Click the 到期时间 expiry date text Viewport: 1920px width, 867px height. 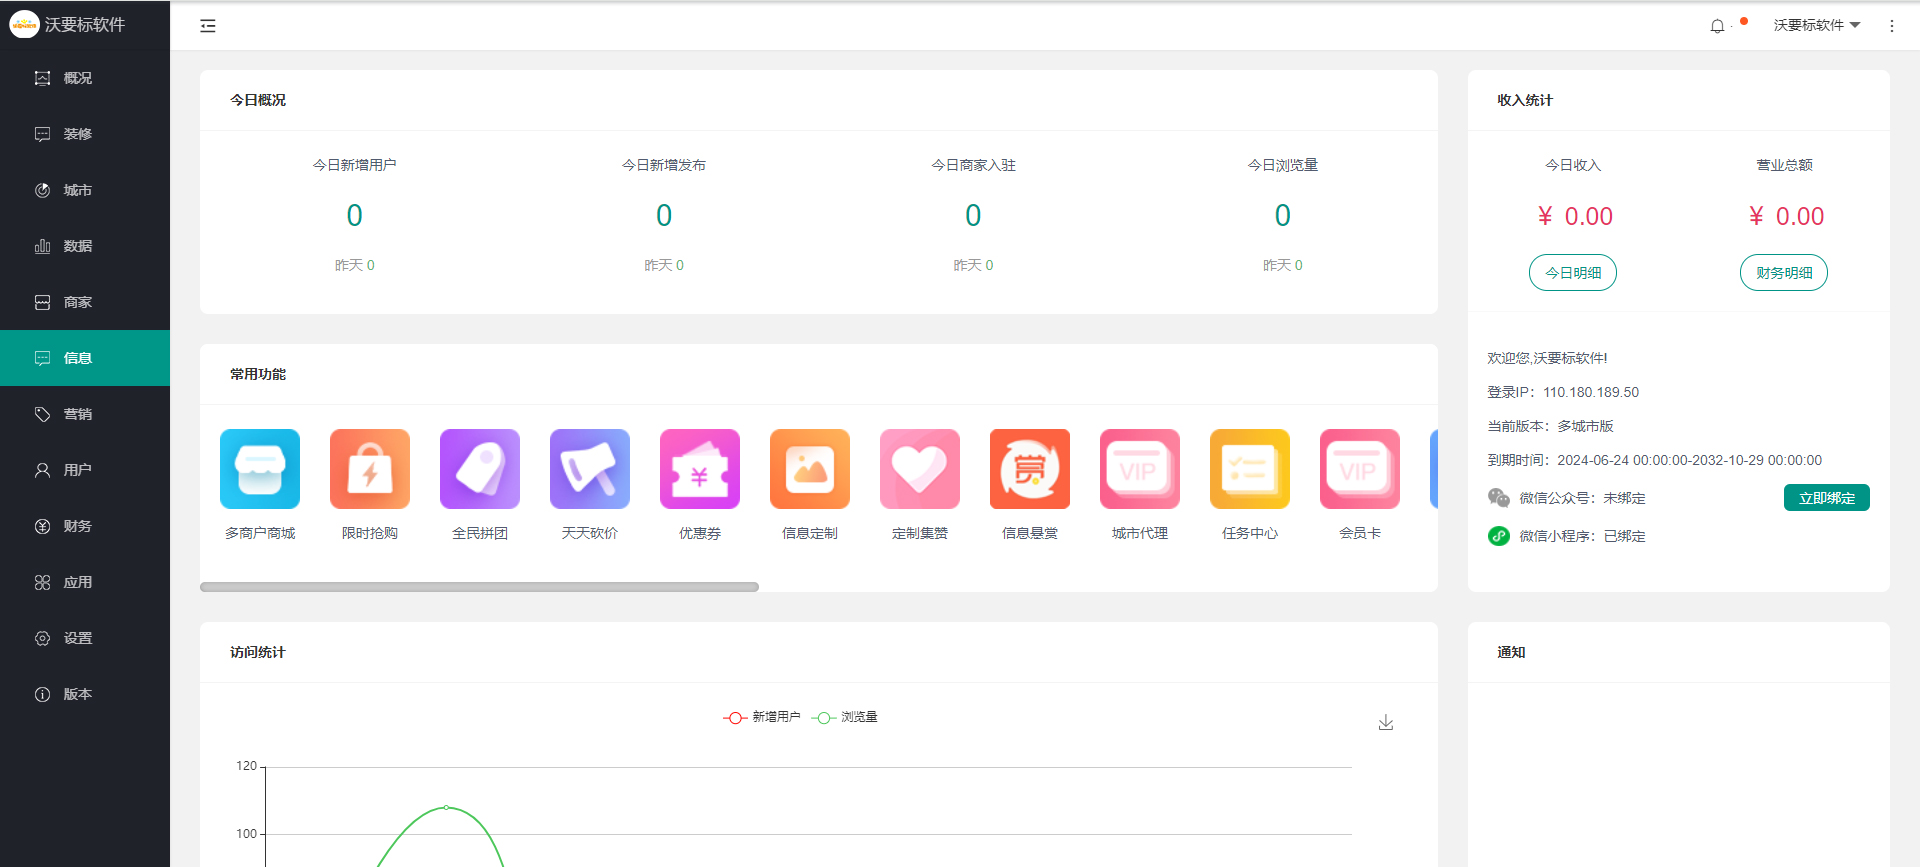point(1654,460)
